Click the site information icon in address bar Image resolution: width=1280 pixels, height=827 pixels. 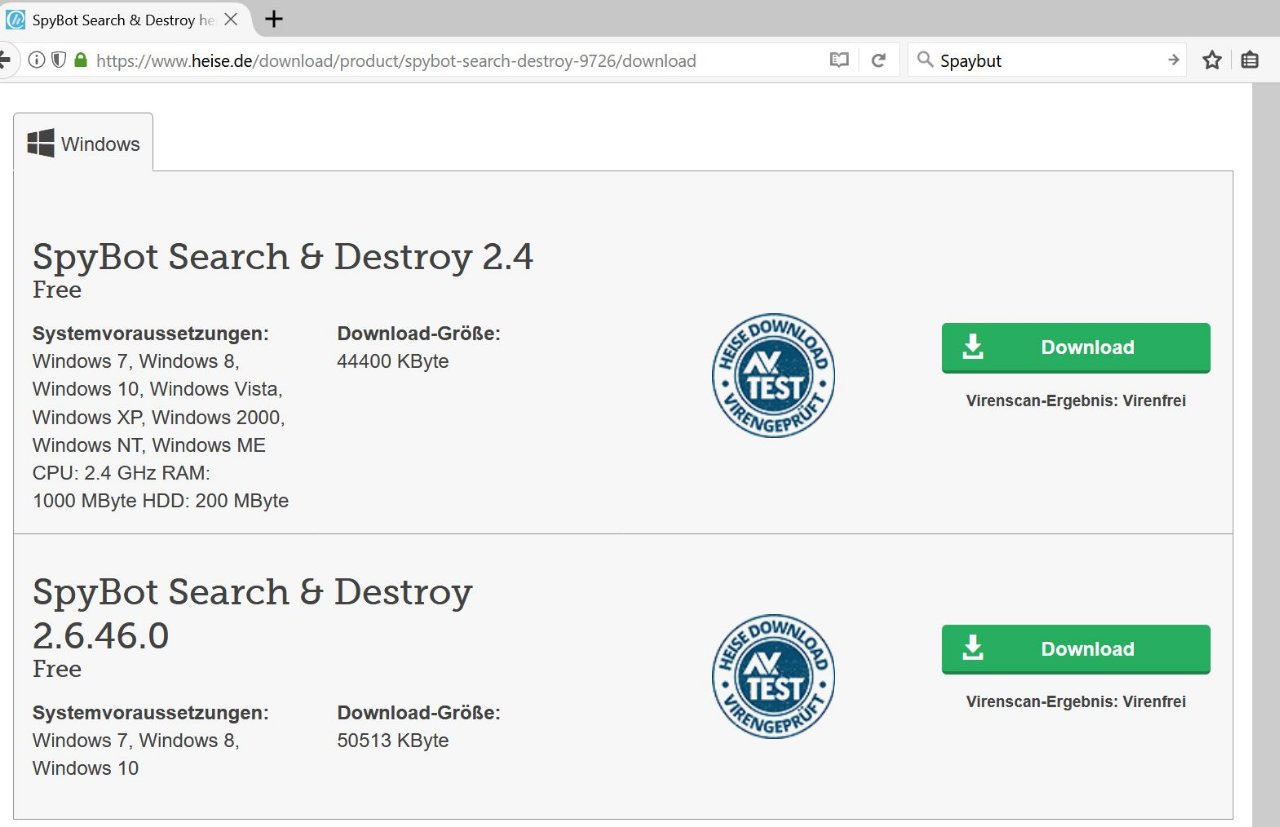click(x=37, y=60)
